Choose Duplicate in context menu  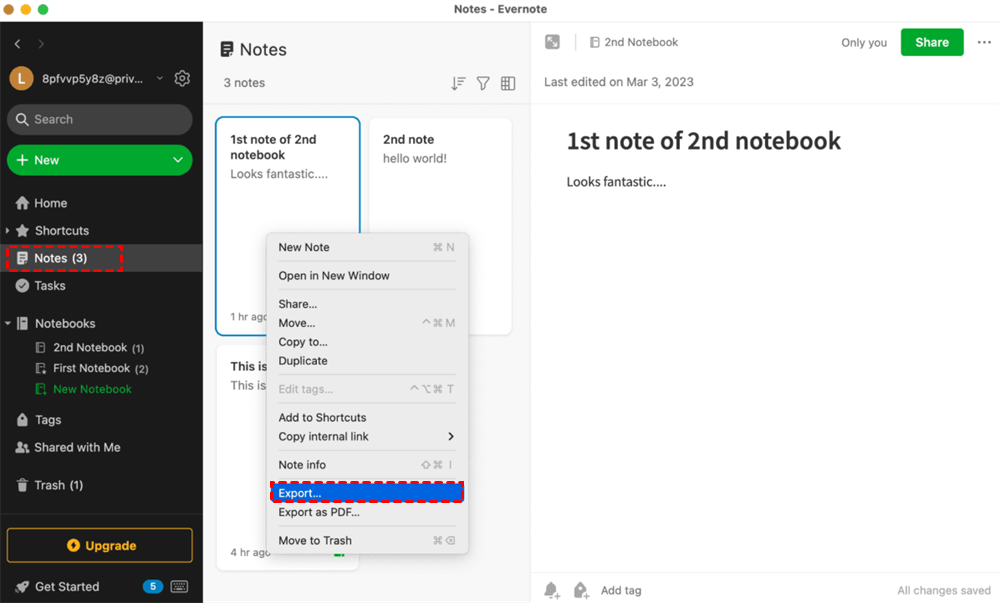[x=367, y=361]
